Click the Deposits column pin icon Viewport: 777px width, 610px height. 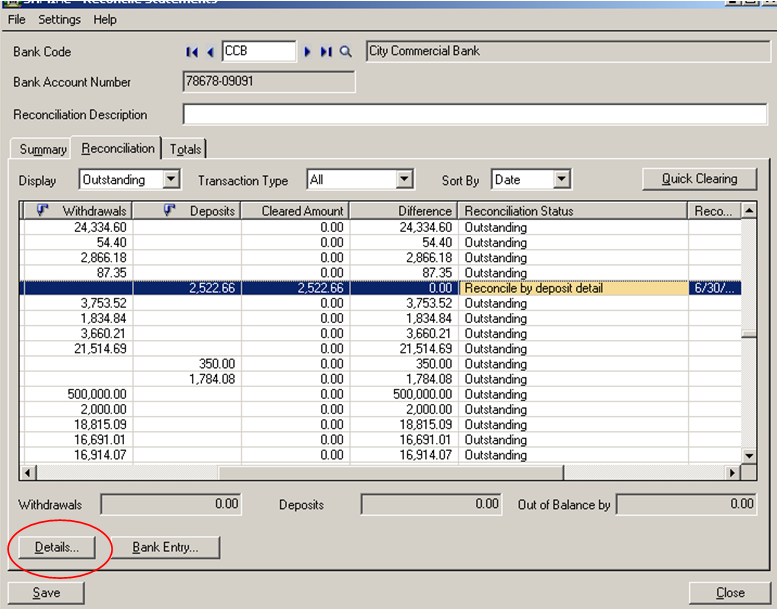pos(169,211)
